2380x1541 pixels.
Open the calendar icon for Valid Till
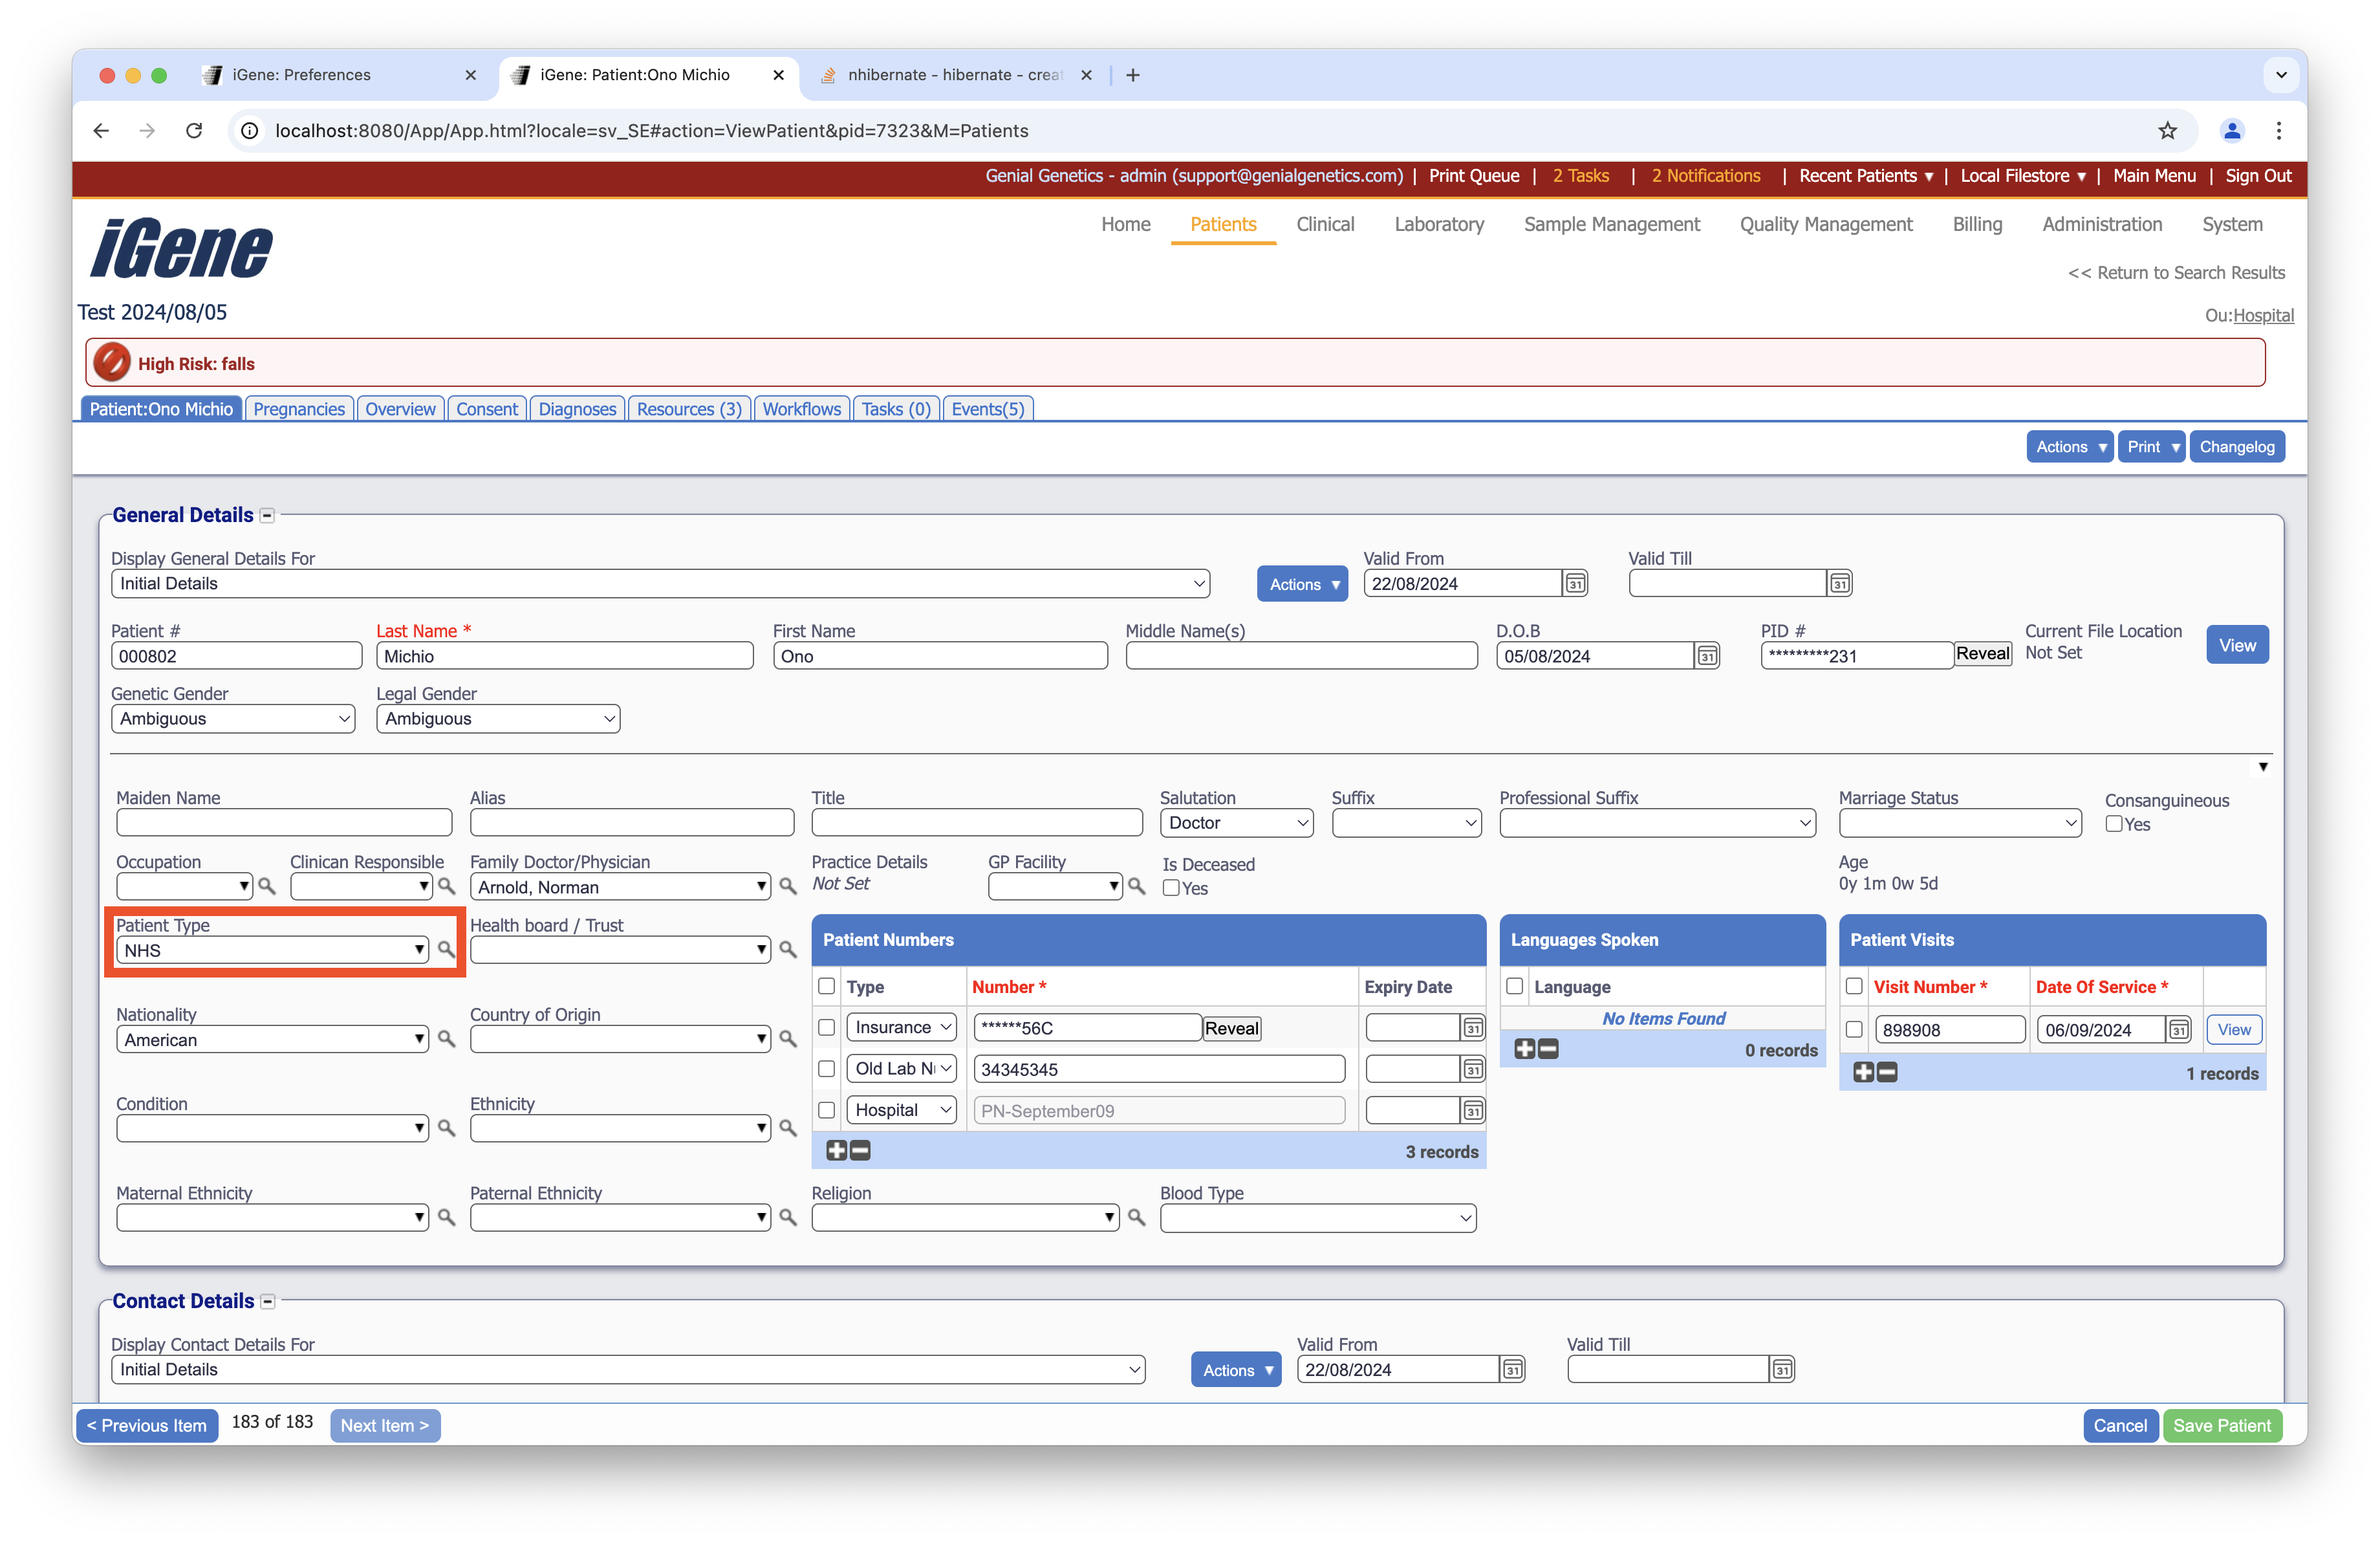coord(1839,584)
